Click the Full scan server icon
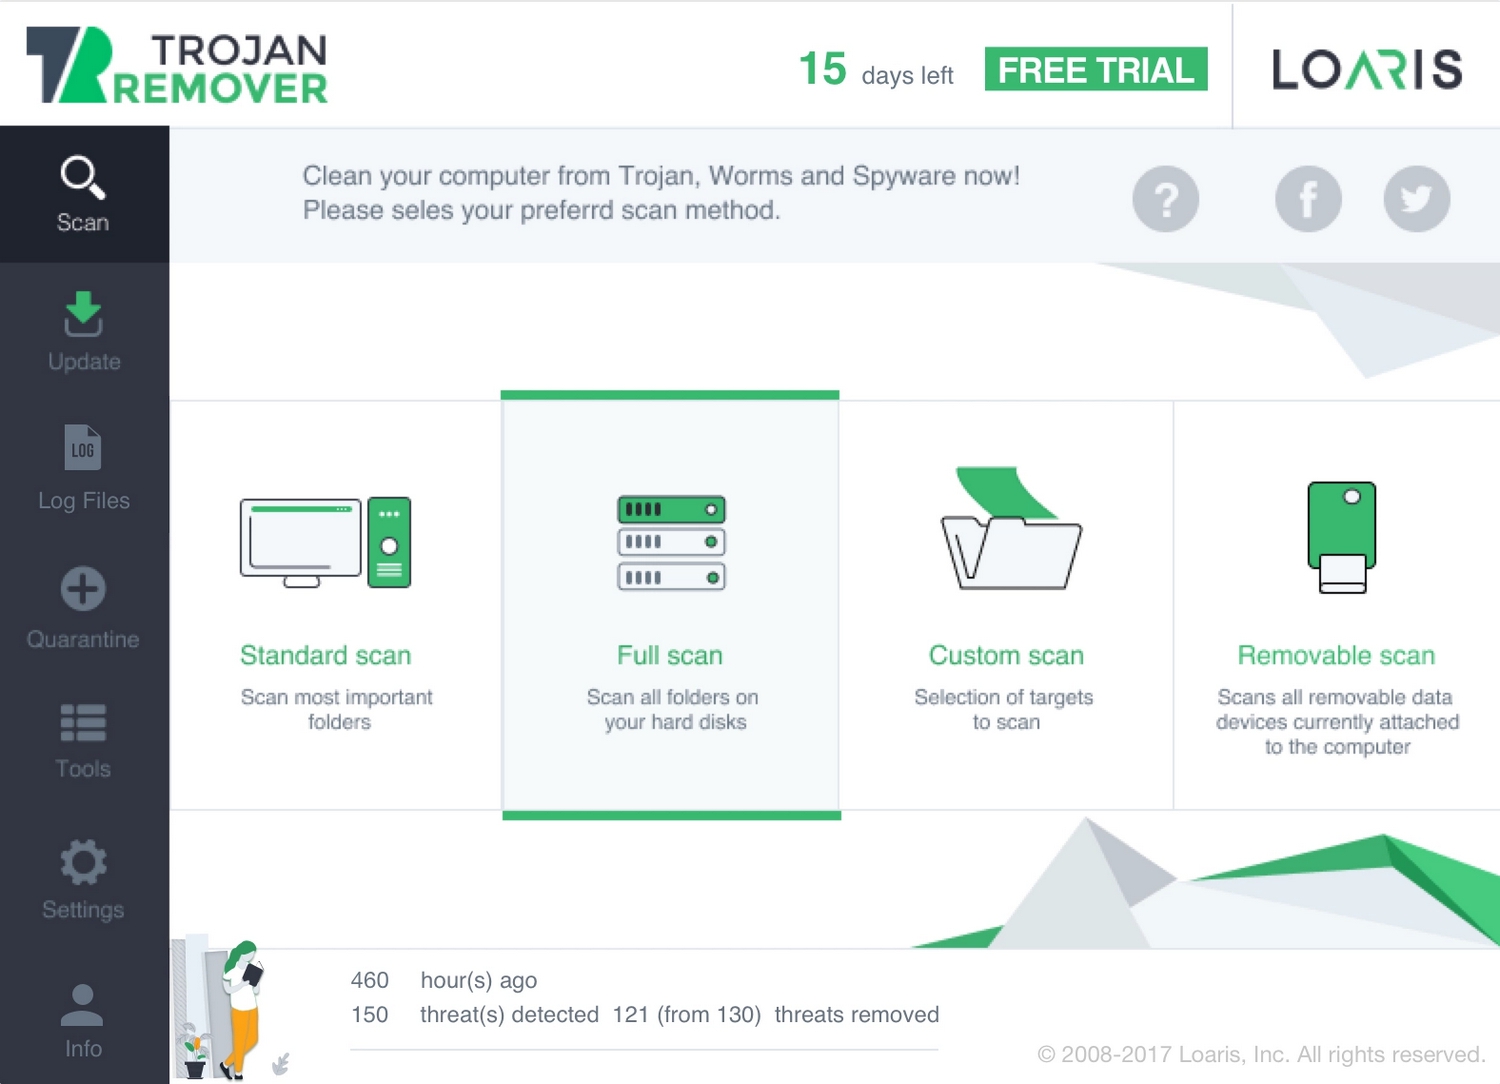The height and width of the screenshot is (1084, 1500). [671, 543]
